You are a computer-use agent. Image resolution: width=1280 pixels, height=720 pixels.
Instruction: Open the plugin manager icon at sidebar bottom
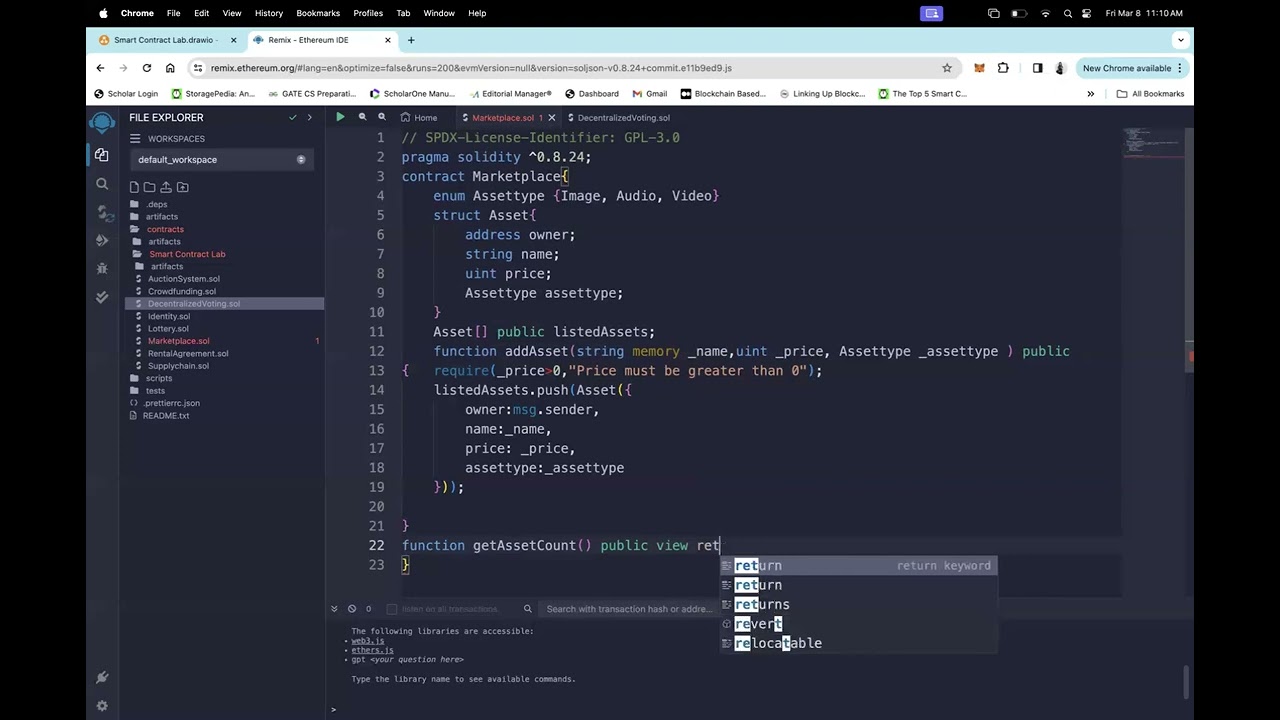(102, 677)
